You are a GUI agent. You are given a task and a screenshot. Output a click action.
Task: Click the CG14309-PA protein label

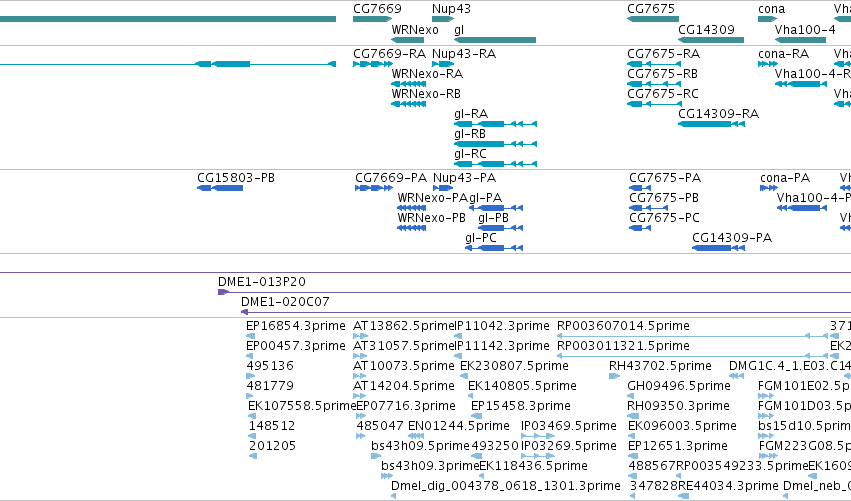tap(732, 238)
